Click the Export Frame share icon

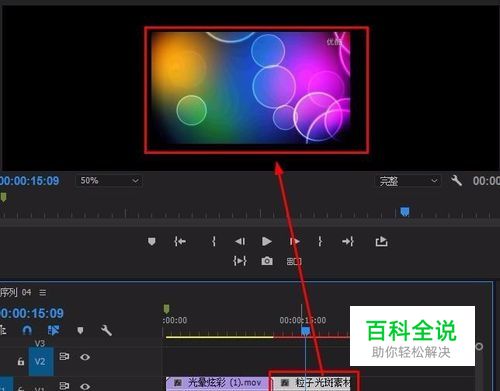381,241
